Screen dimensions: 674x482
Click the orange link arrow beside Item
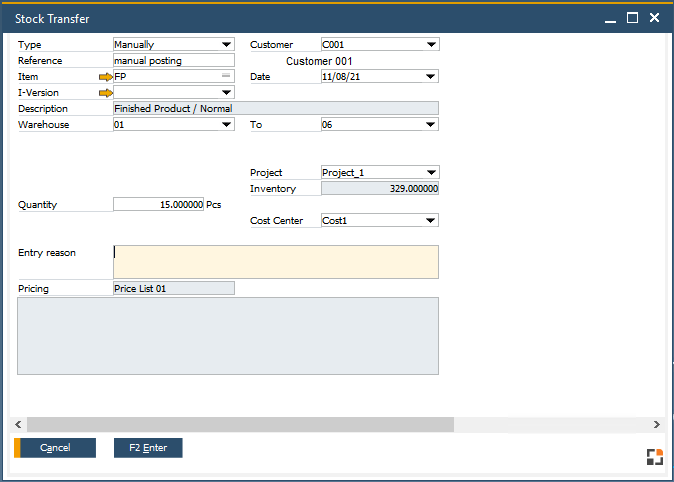[x=105, y=77]
